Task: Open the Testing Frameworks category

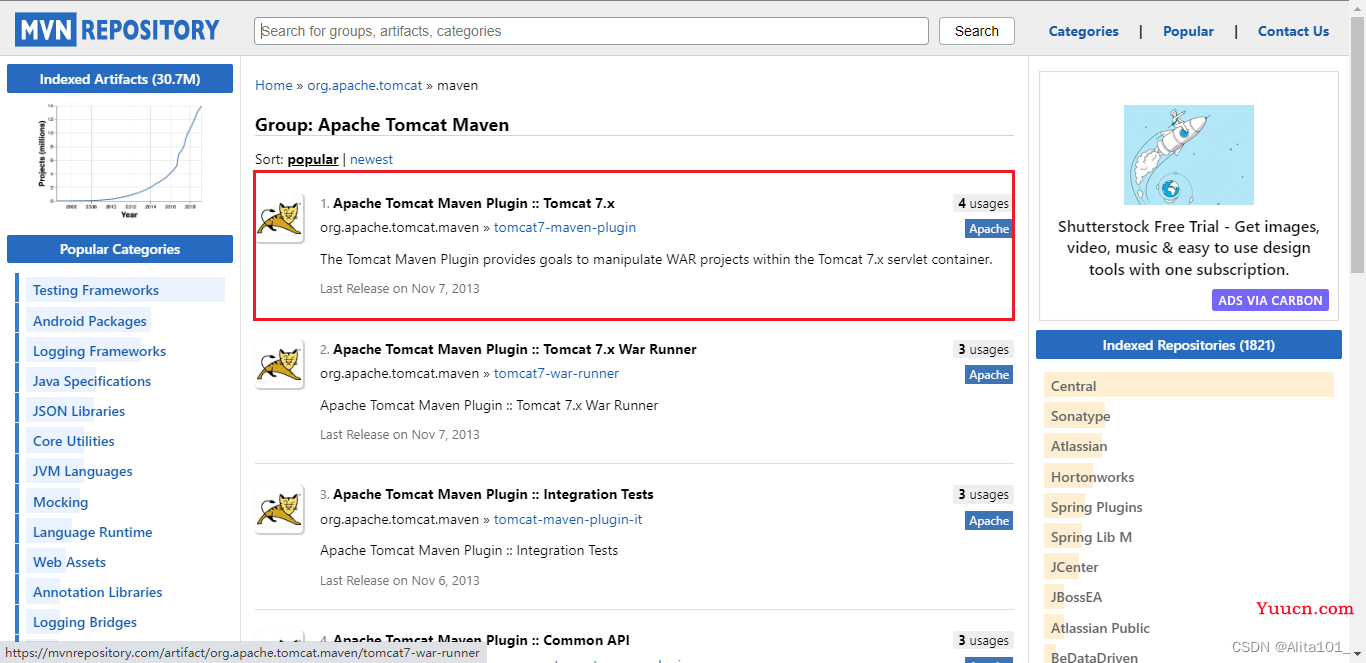Action: 96,290
